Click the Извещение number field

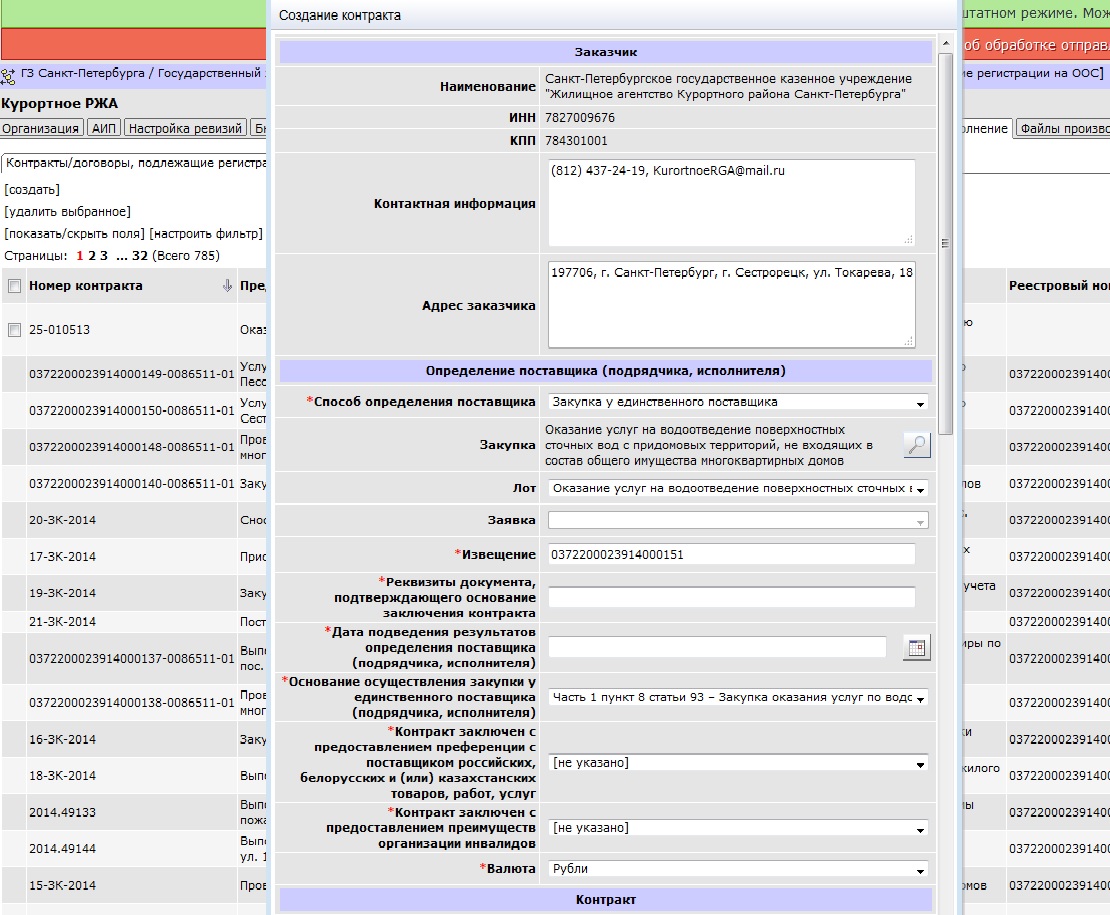[731, 555]
